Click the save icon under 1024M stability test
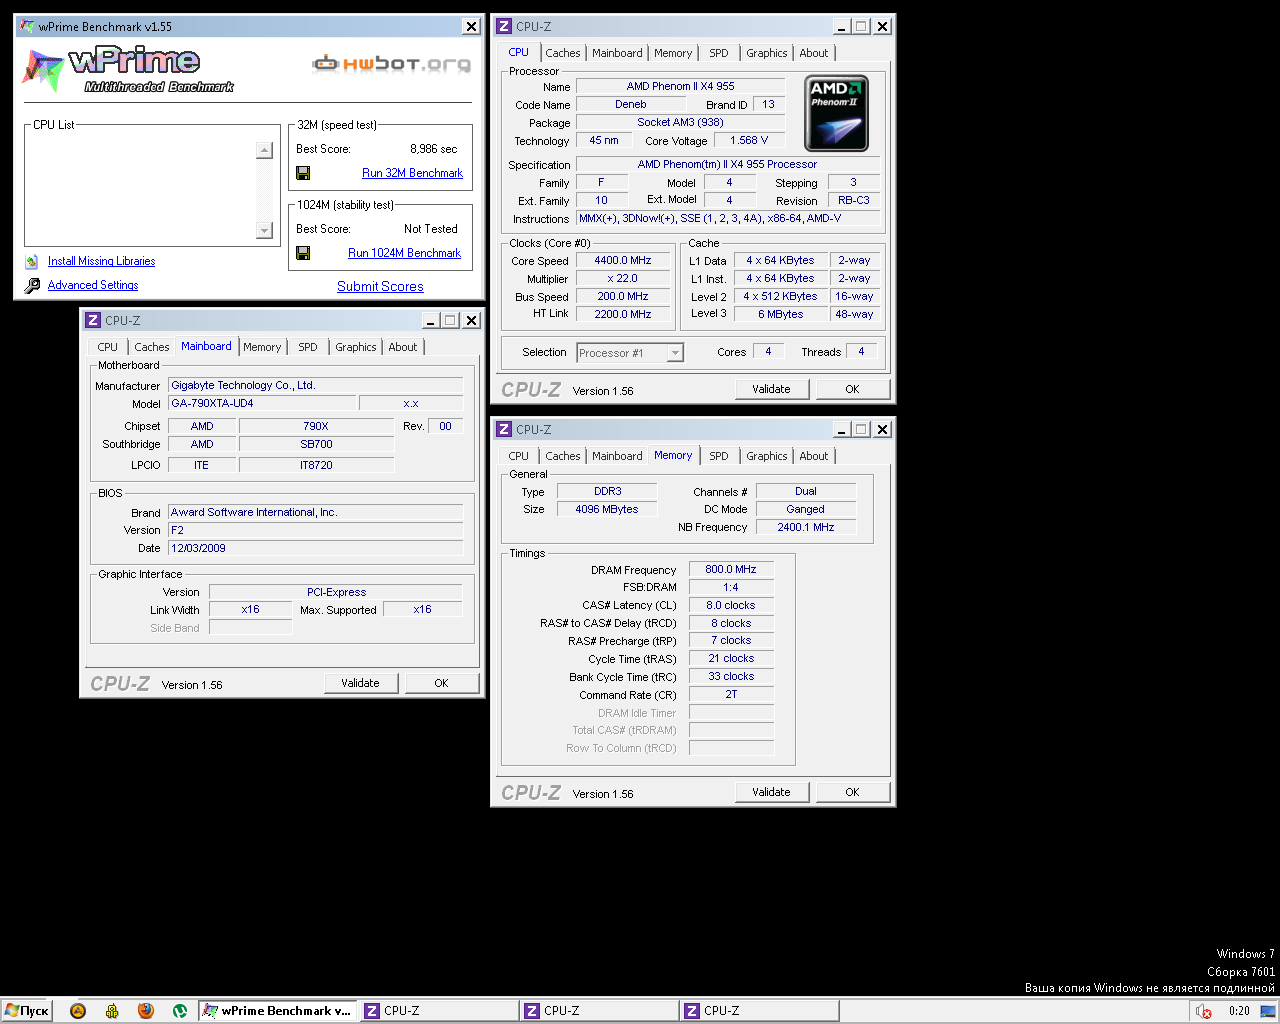This screenshot has height=1024, width=1280. point(303,253)
